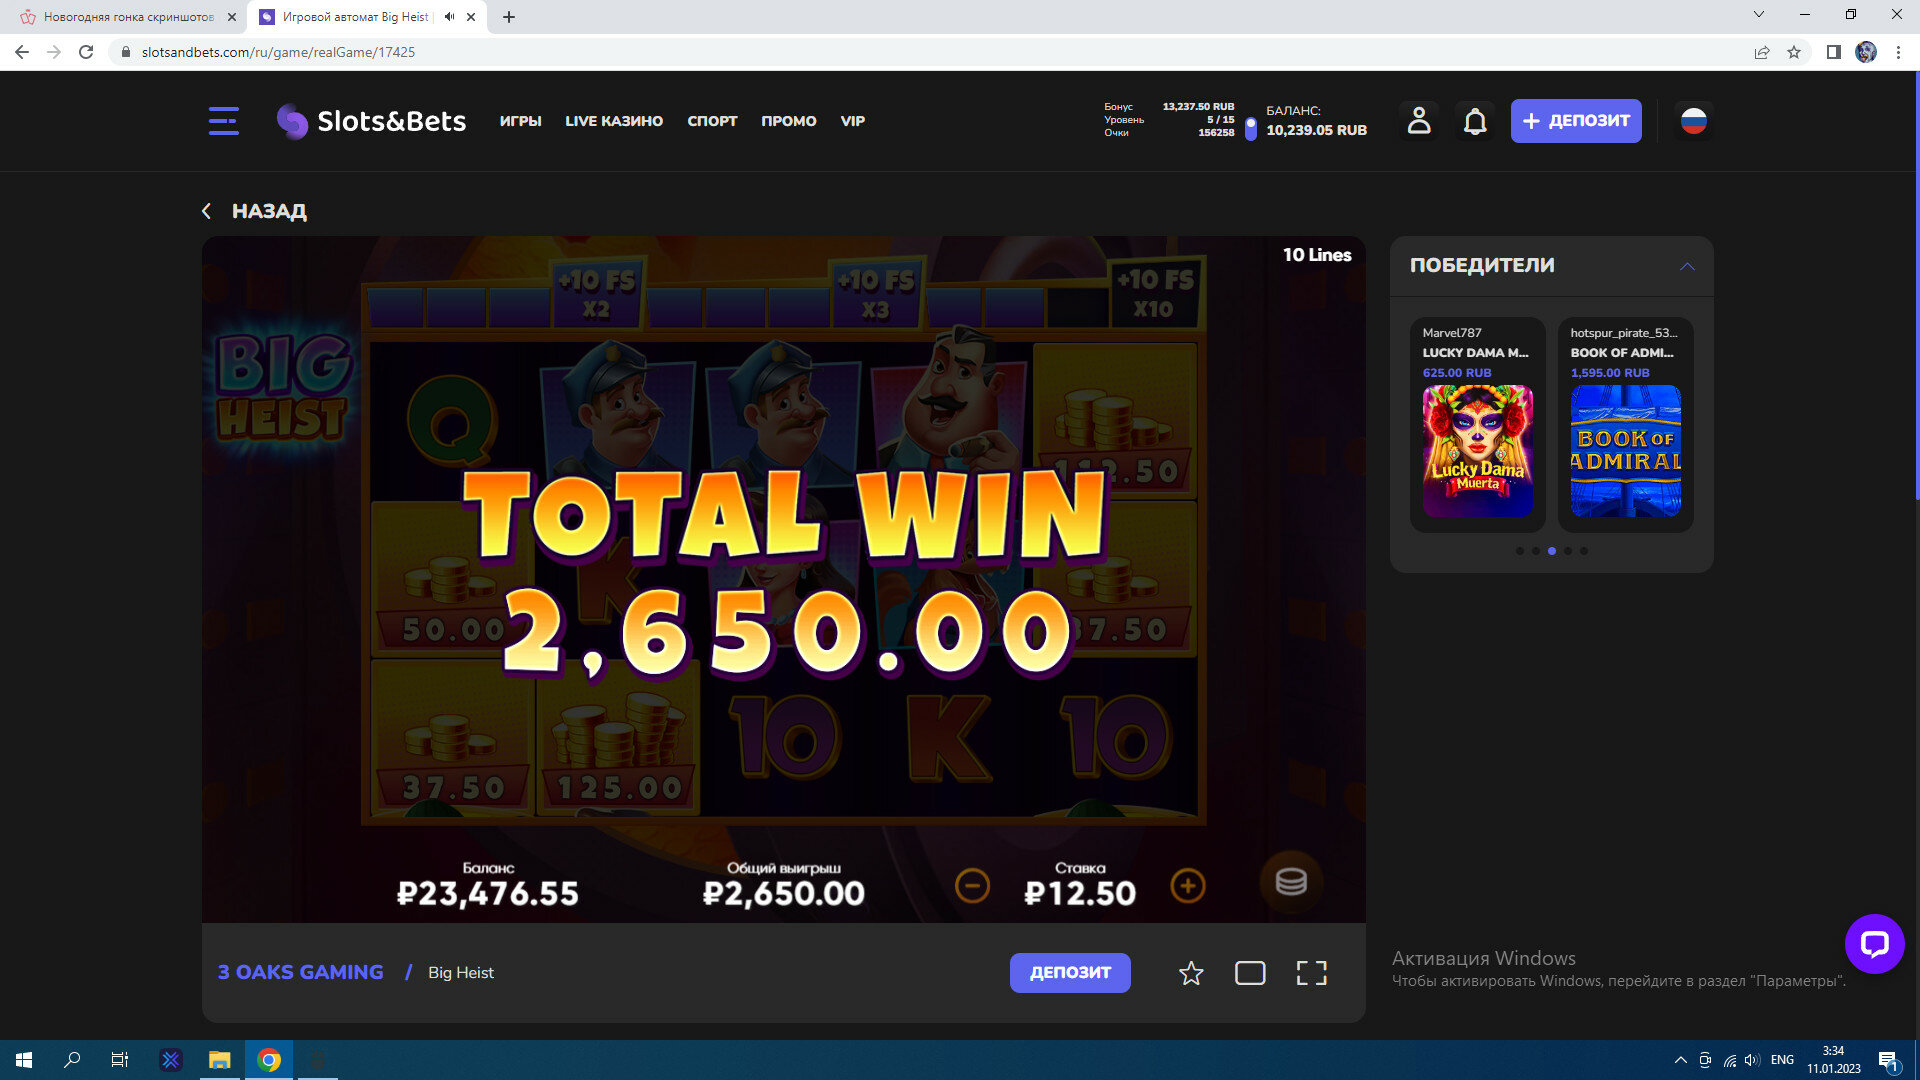Add Big Heist to favorites star
Screen dimensions: 1920x1080
(x=1190, y=973)
